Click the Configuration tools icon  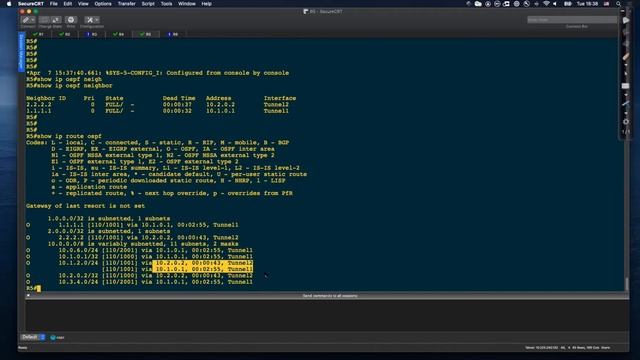(x=89, y=20)
